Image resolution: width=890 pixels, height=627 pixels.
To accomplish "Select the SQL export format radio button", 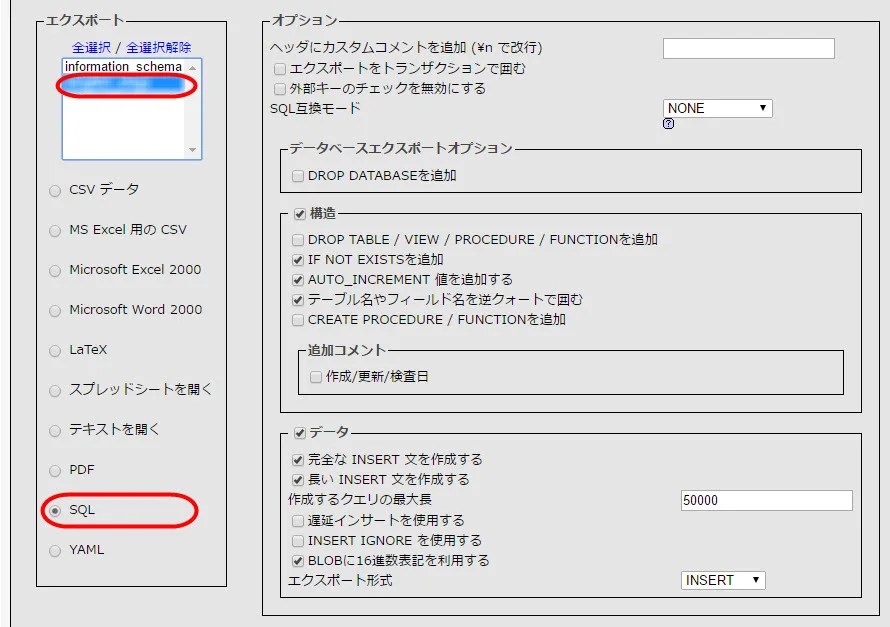I will (54, 510).
